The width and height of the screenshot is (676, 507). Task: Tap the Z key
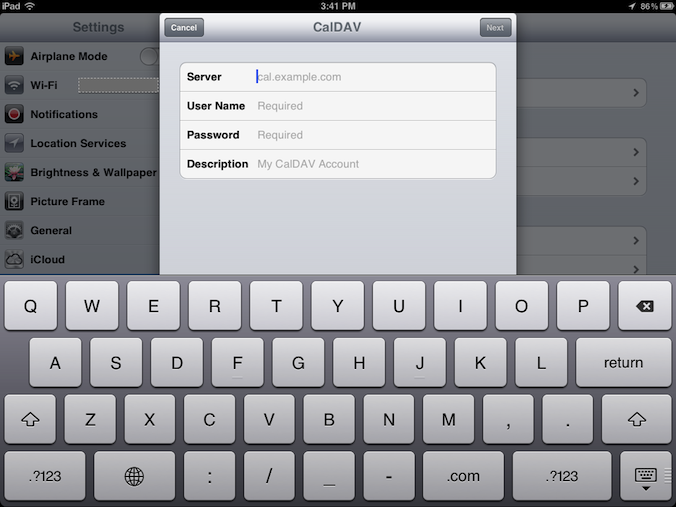[90, 419]
